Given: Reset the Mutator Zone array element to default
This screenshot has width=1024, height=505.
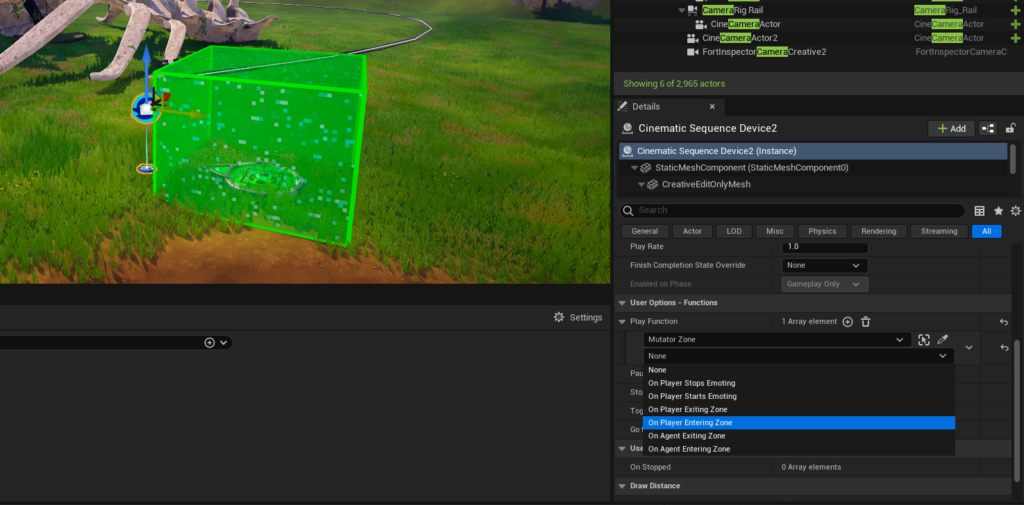Looking at the screenshot, I should coord(1004,348).
